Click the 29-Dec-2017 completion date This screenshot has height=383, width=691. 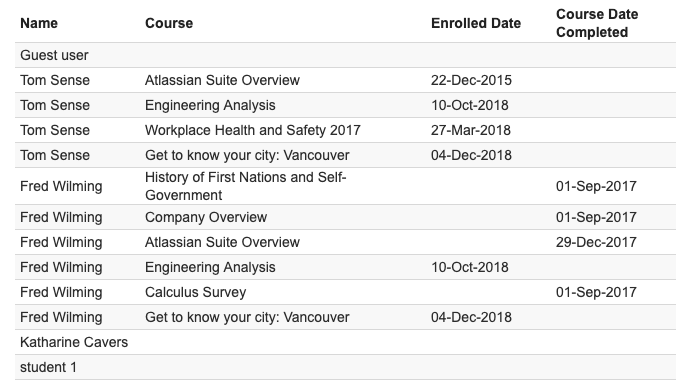pyautogui.click(x=596, y=242)
